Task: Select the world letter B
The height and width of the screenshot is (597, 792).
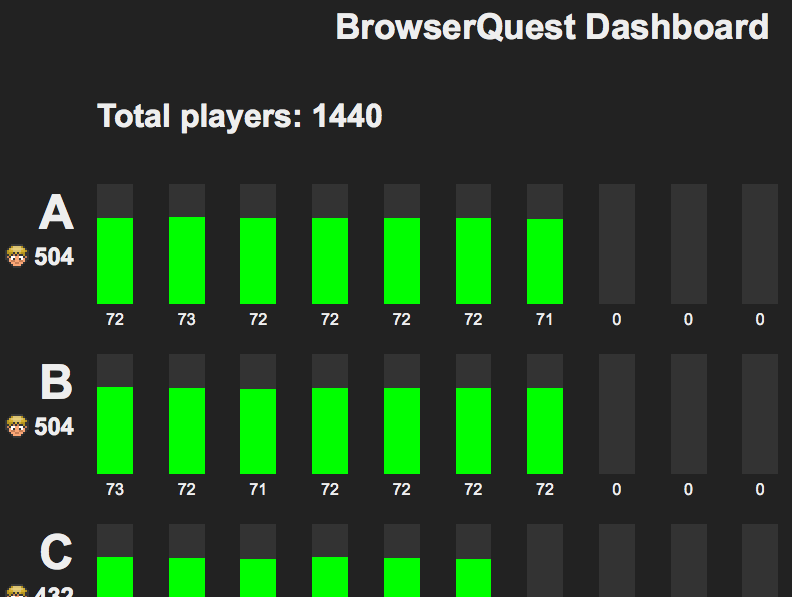Action: pos(57,382)
